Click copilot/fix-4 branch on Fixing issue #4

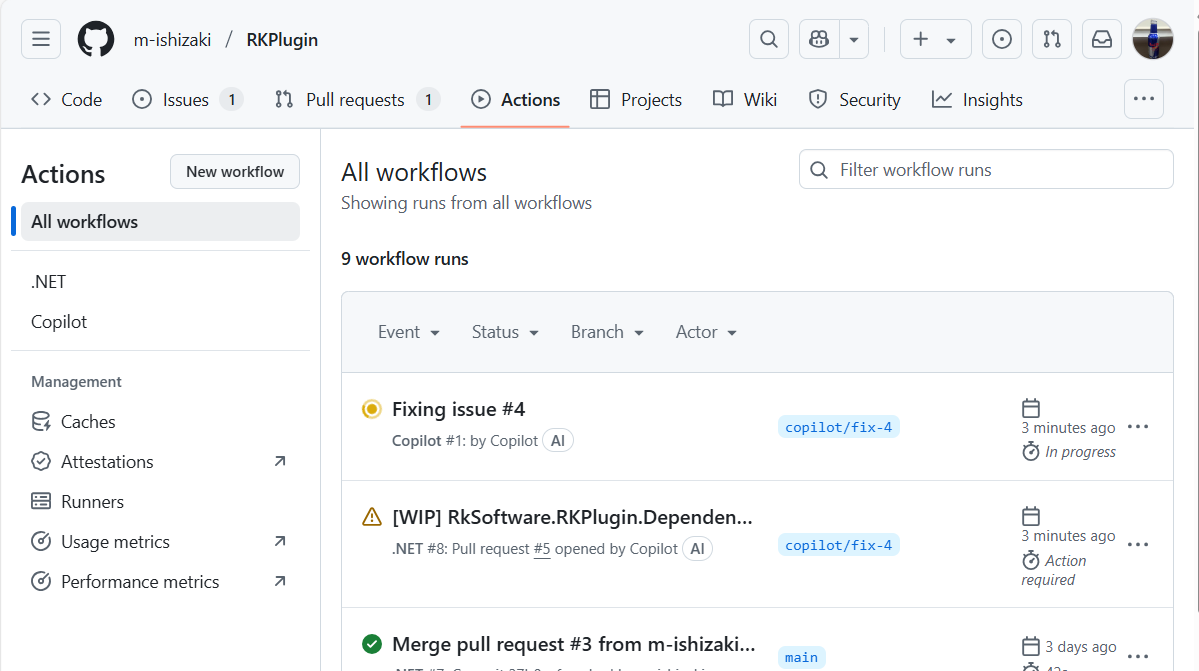pyautogui.click(x=839, y=427)
